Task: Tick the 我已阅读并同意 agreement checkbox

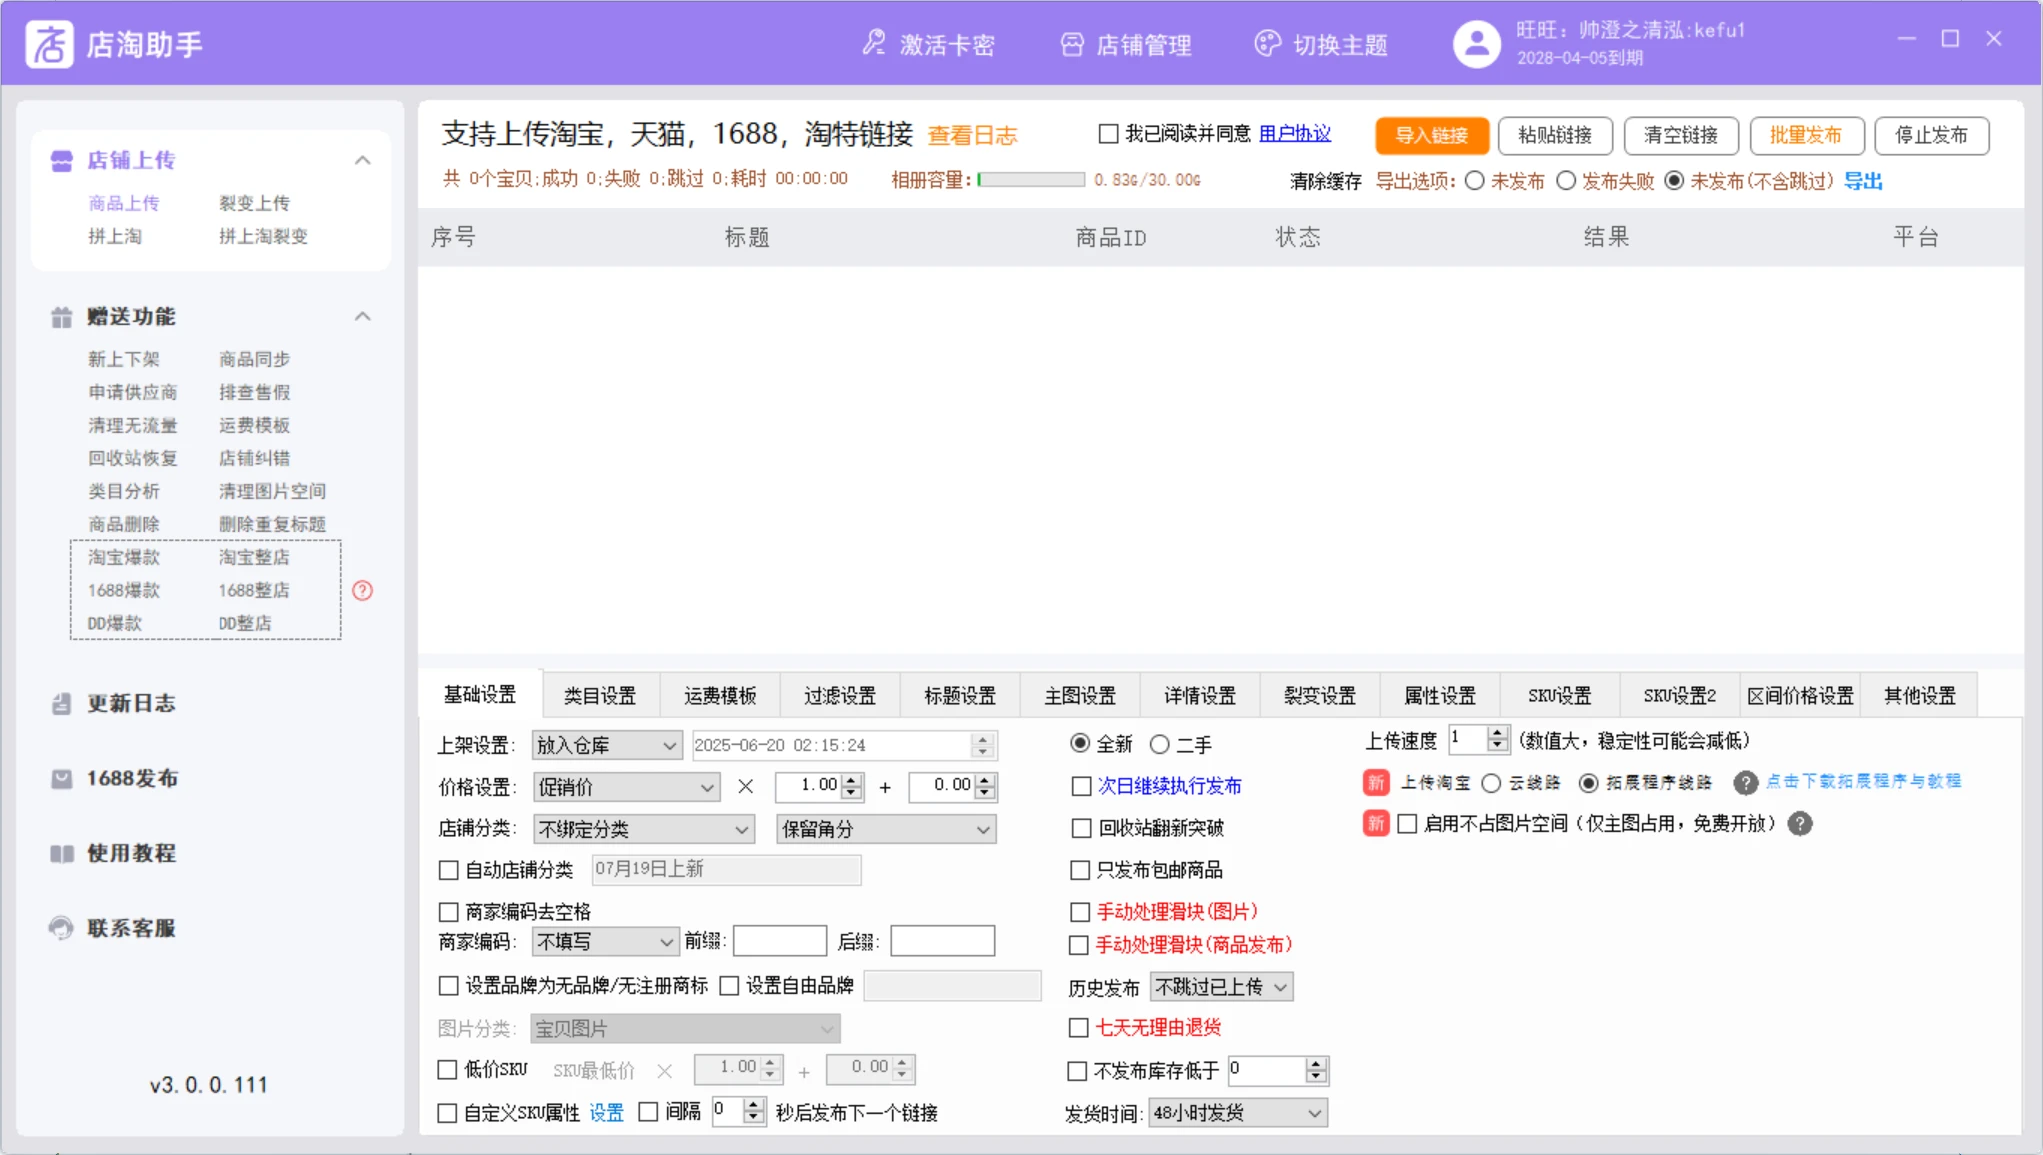Action: [x=1108, y=134]
